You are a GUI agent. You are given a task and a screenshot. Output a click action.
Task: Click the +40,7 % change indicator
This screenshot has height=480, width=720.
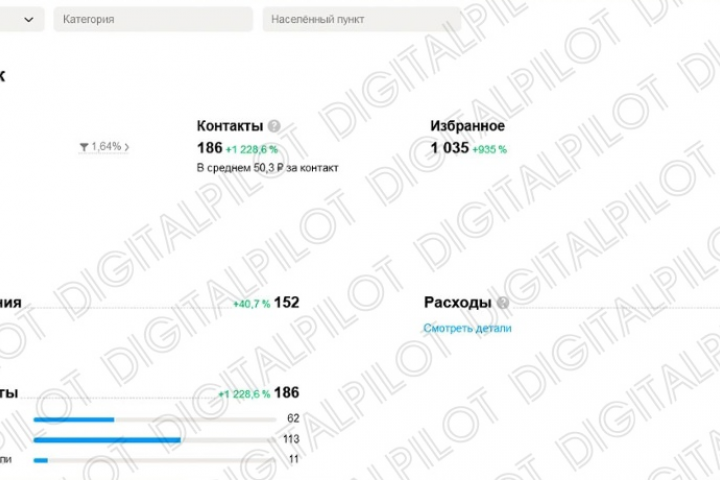[x=251, y=304]
